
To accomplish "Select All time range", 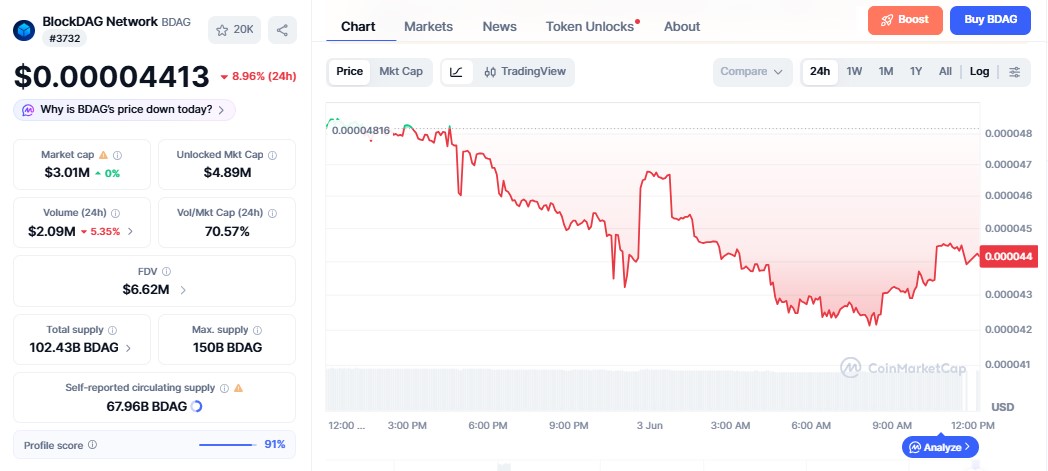I will pyautogui.click(x=945, y=71).
